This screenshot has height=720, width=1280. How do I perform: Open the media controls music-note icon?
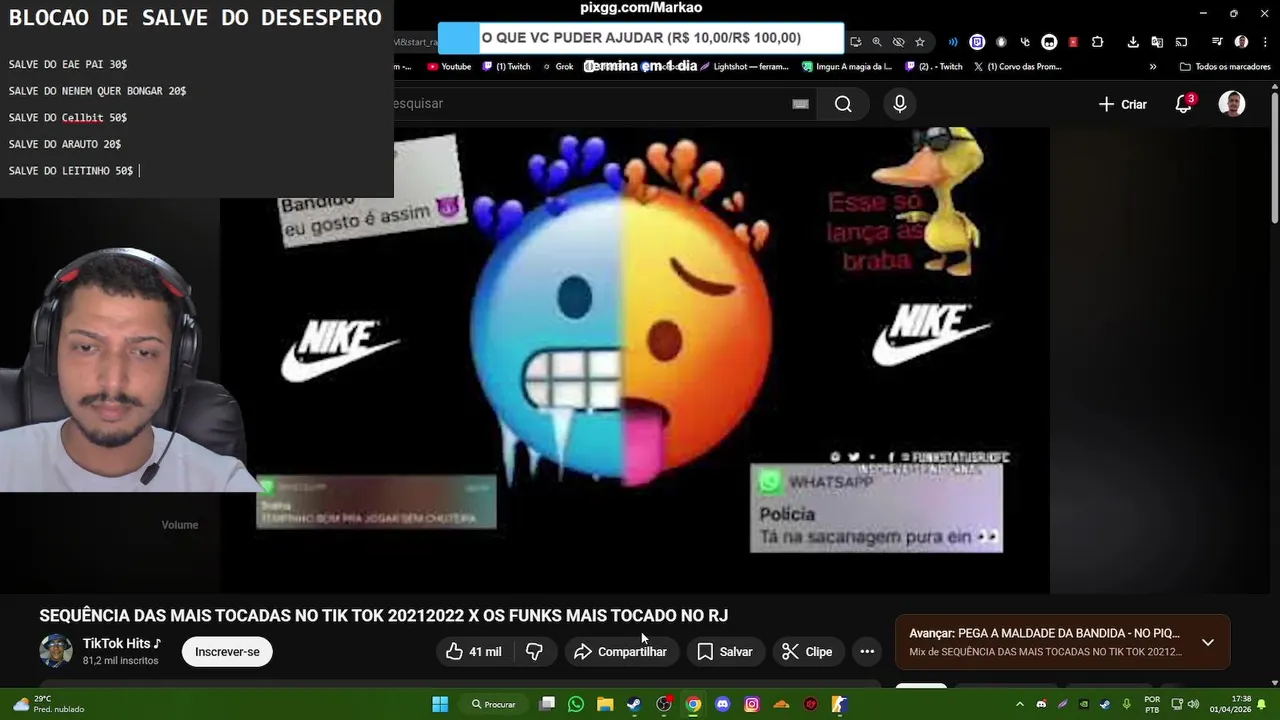pyautogui.click(x=1217, y=42)
